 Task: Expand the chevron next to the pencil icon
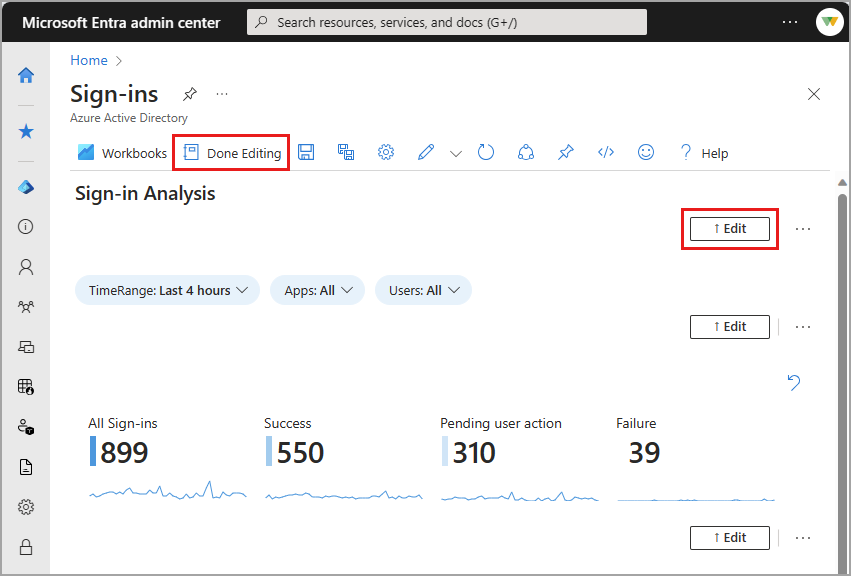(x=456, y=152)
